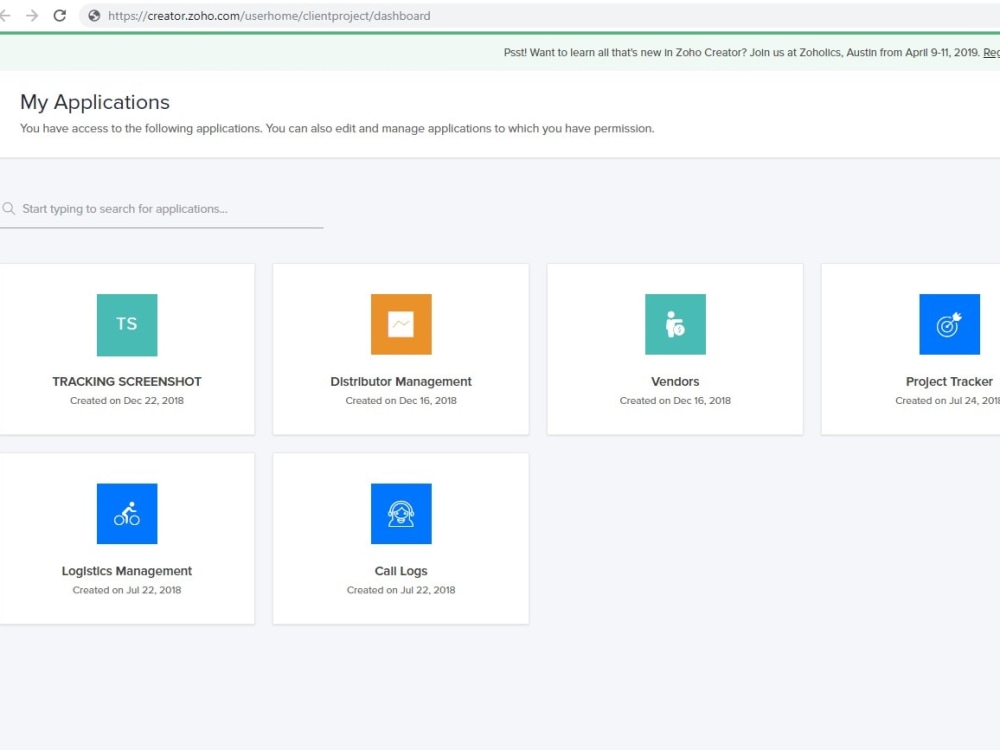Open the TRACKING SCREENSHOT name link
1000x750 pixels.
pyautogui.click(x=126, y=381)
